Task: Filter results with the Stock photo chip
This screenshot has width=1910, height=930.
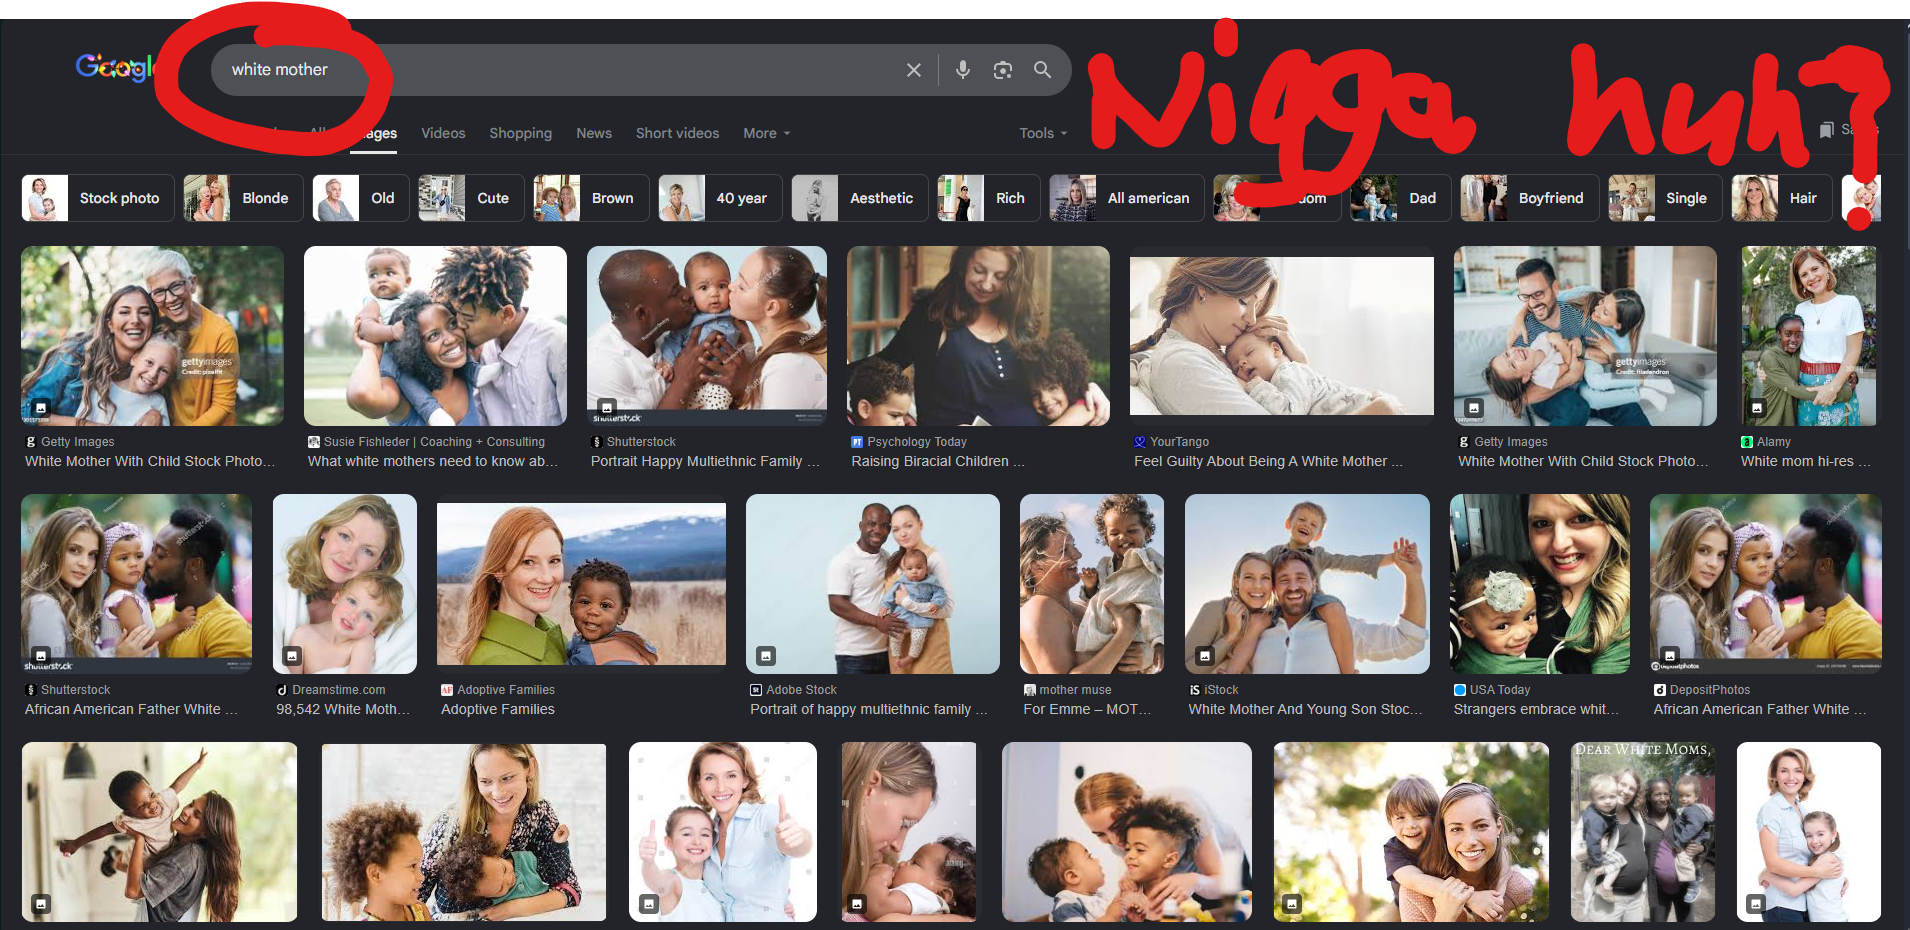Action: (98, 198)
